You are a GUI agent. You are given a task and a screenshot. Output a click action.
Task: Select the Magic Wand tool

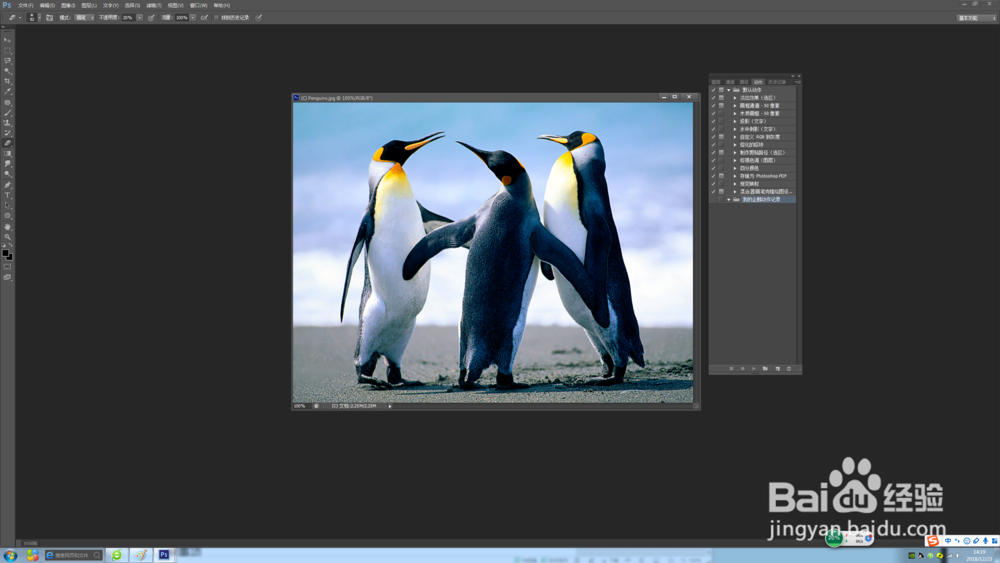click(8, 71)
